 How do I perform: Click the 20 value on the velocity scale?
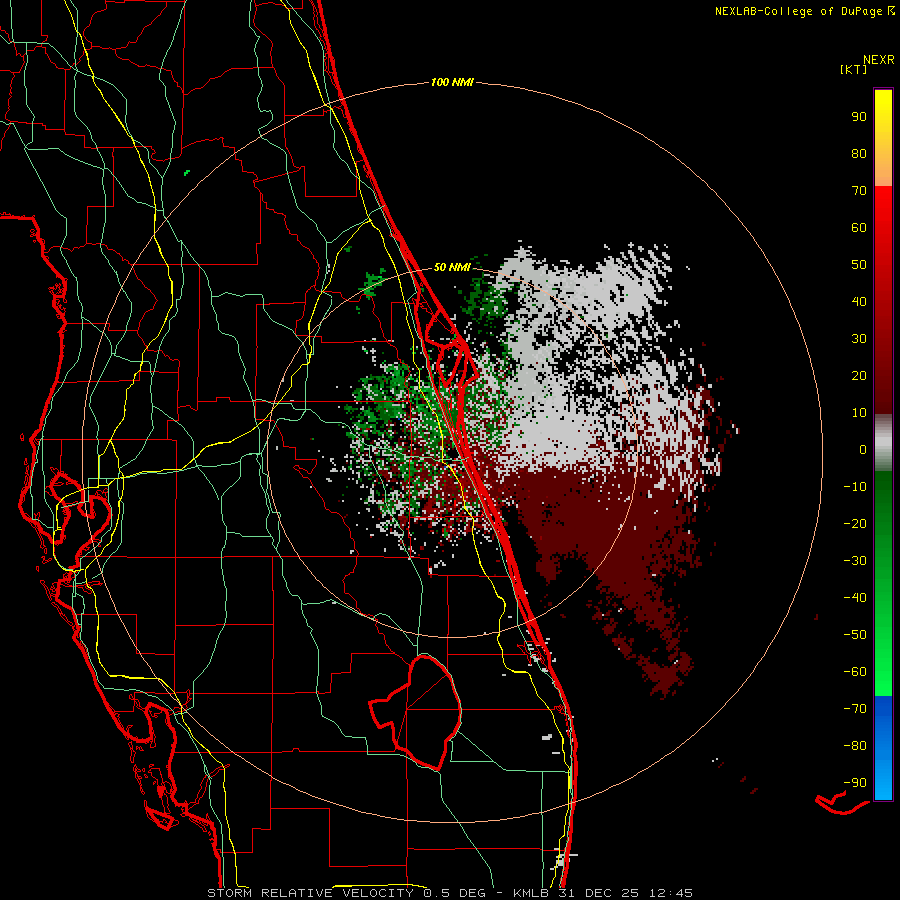[859, 376]
